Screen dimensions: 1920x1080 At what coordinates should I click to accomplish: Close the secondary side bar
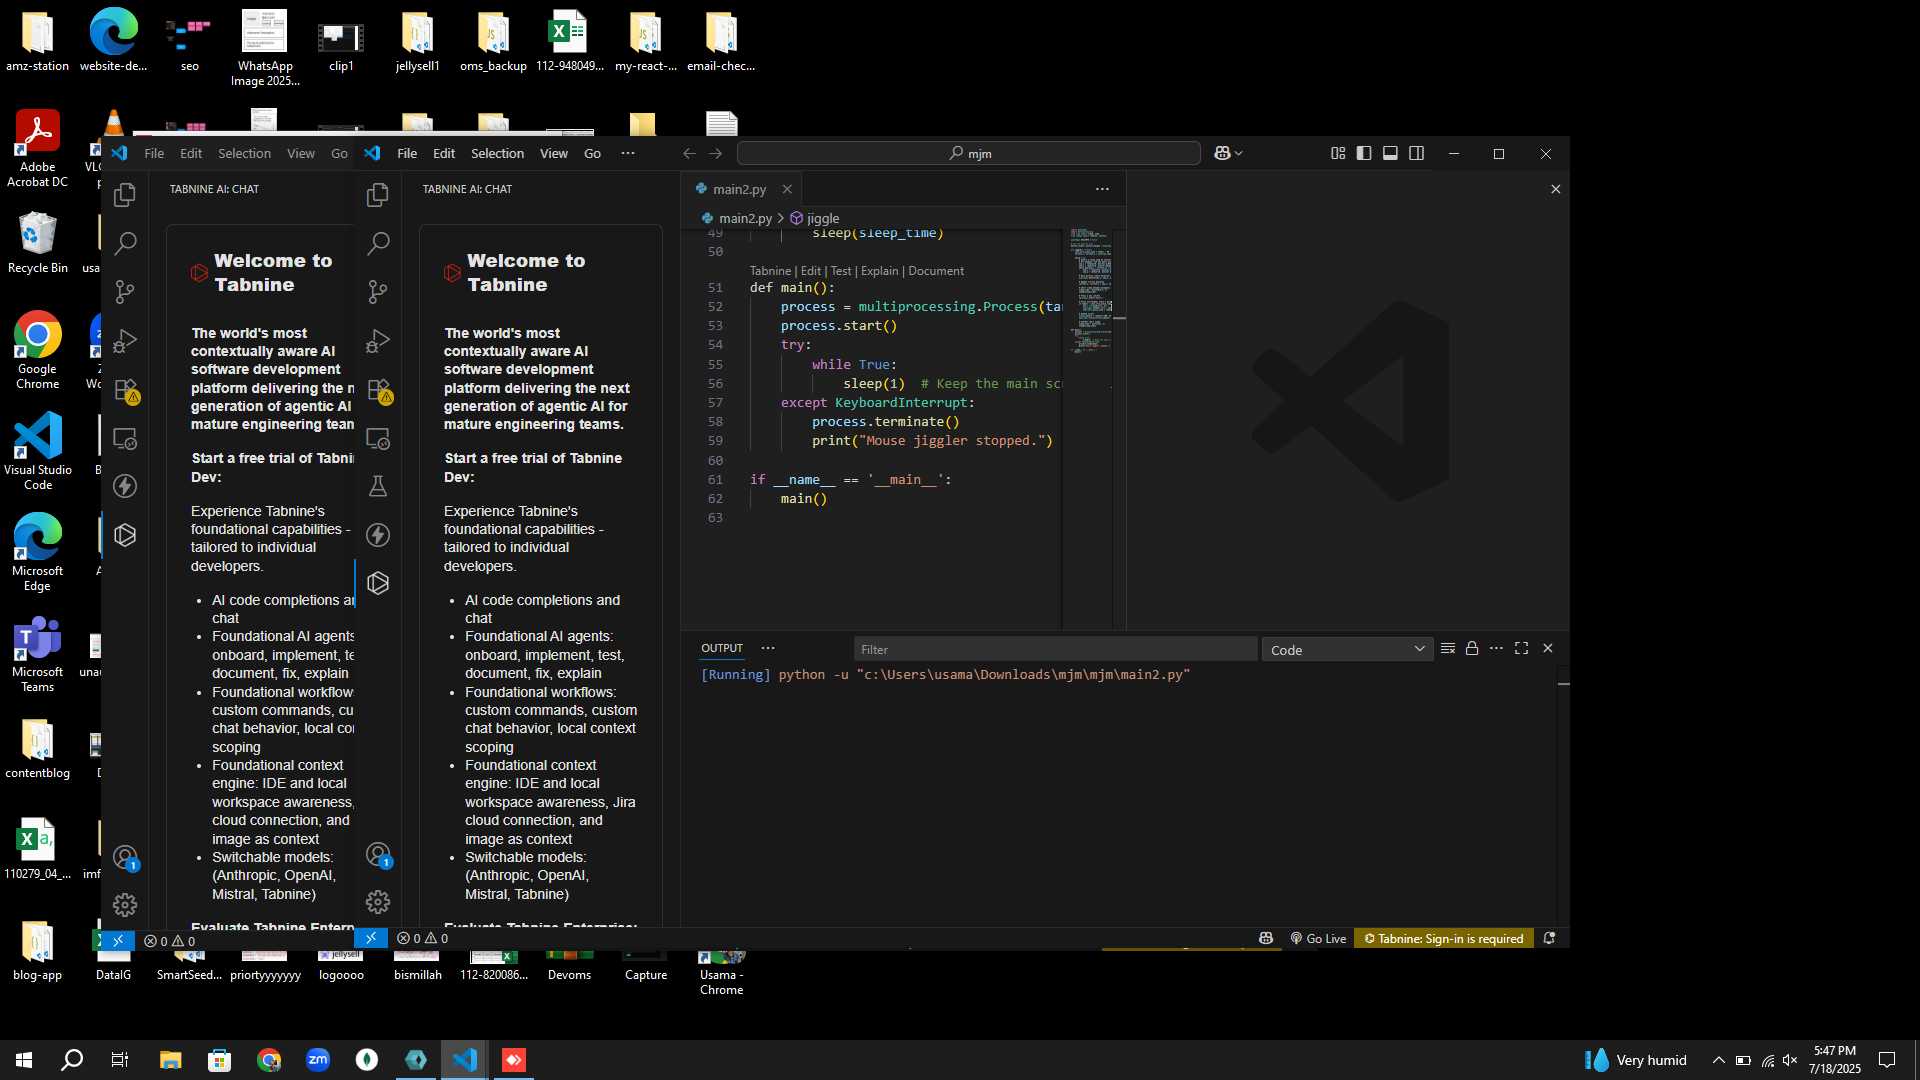pos(1555,189)
